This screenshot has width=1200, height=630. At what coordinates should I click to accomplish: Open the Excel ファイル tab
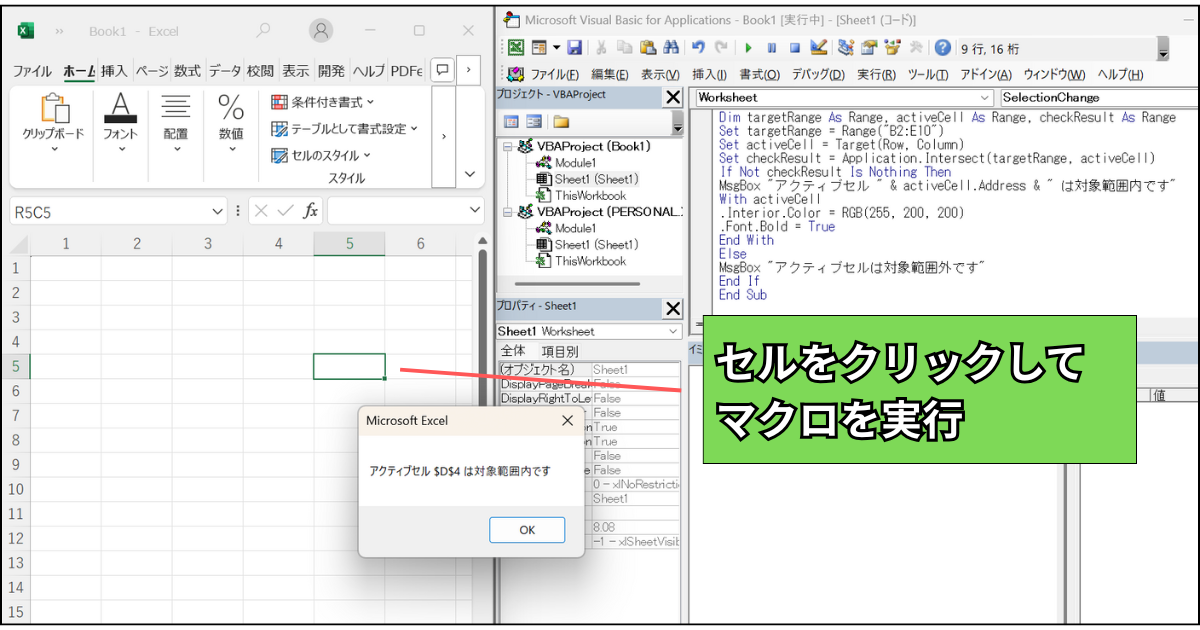(32, 71)
